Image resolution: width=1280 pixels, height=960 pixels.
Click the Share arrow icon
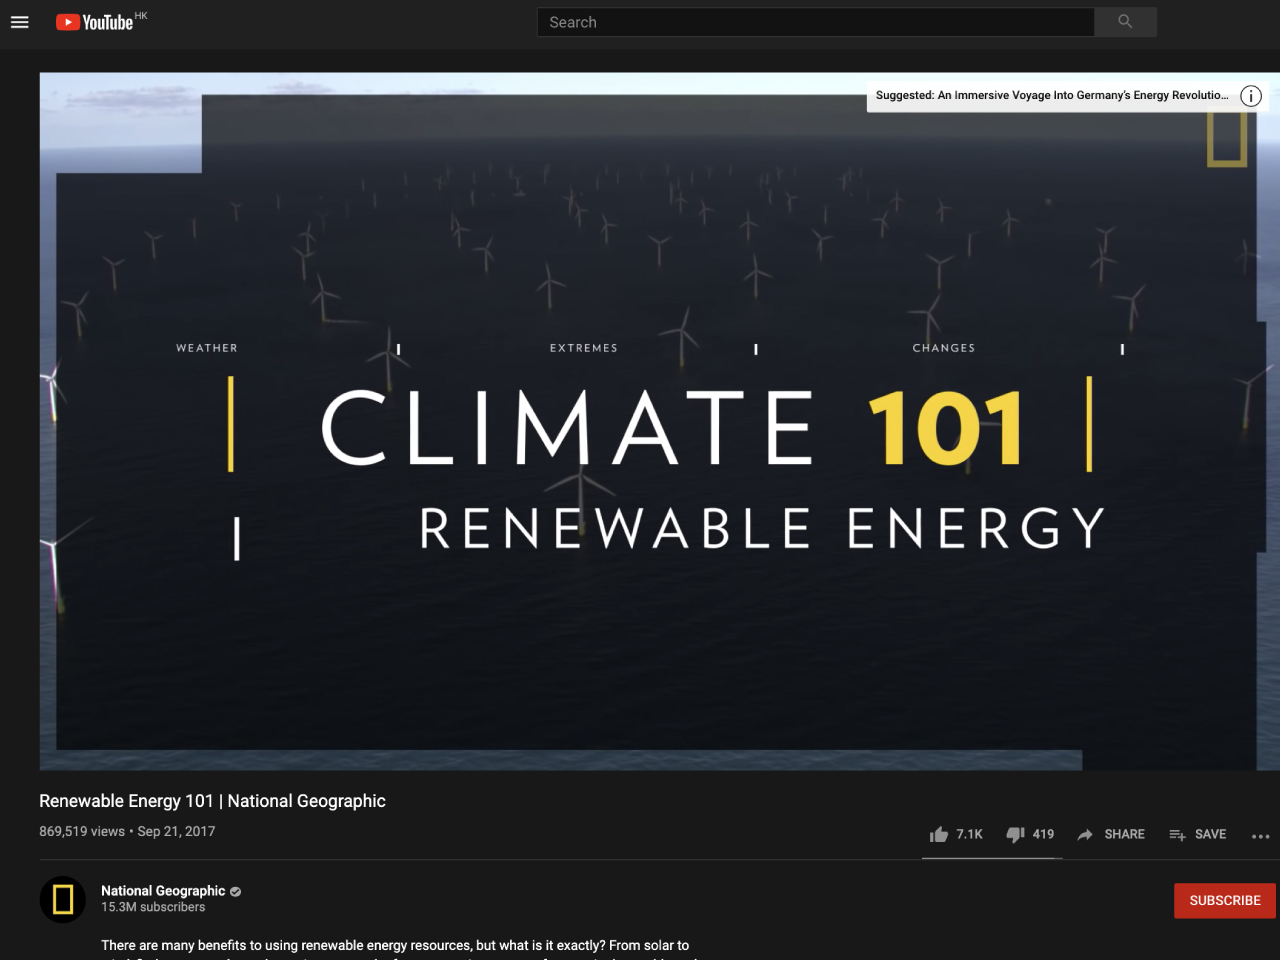pyautogui.click(x=1085, y=834)
